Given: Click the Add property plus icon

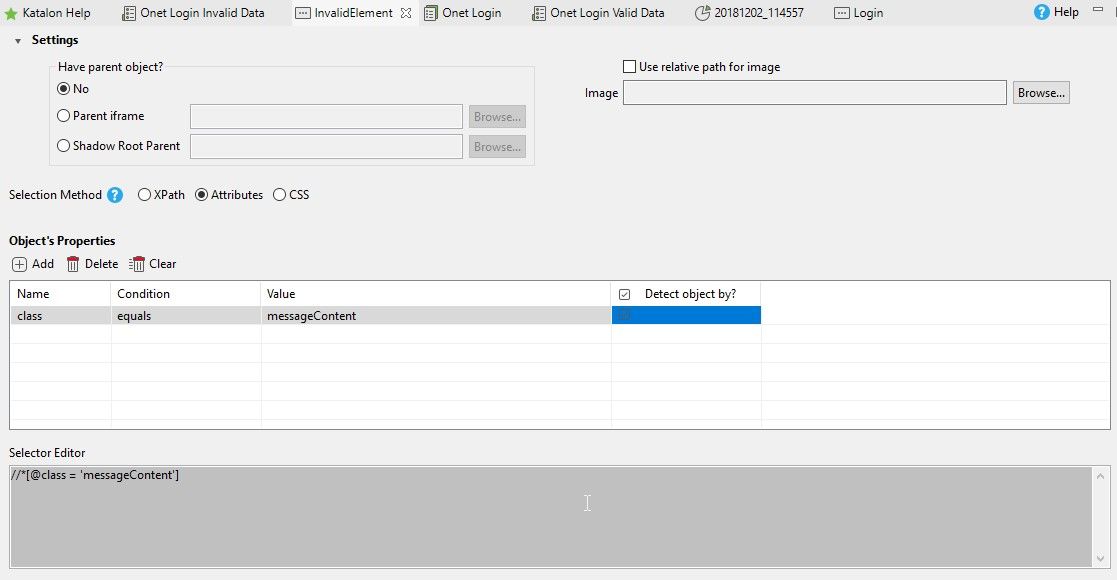Looking at the screenshot, I should [x=20, y=264].
